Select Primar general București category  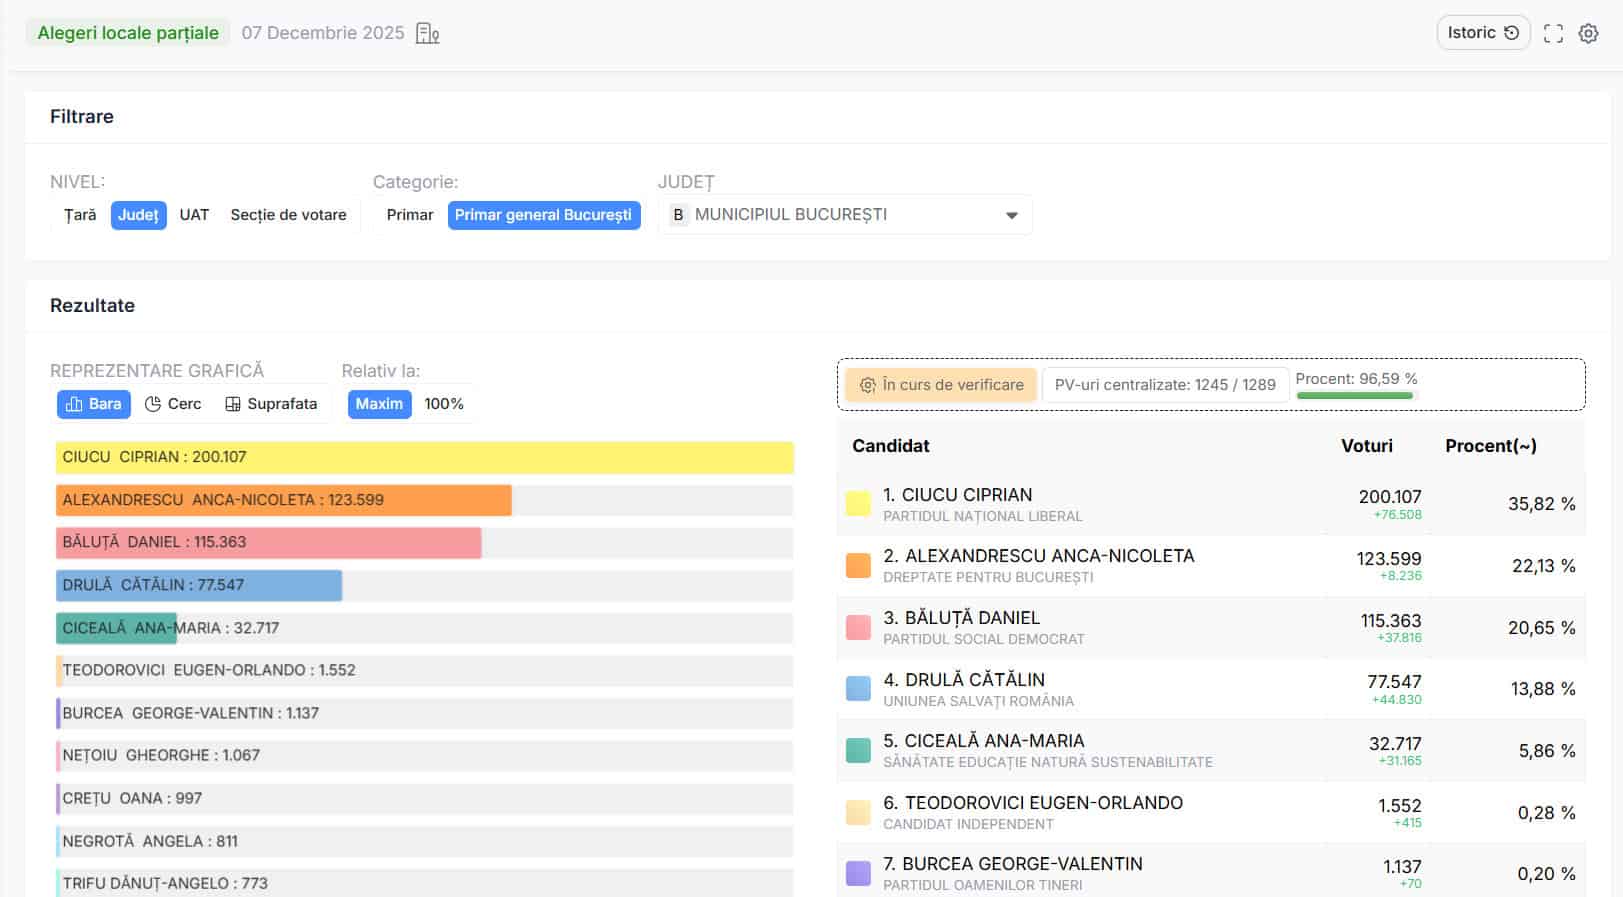point(543,215)
